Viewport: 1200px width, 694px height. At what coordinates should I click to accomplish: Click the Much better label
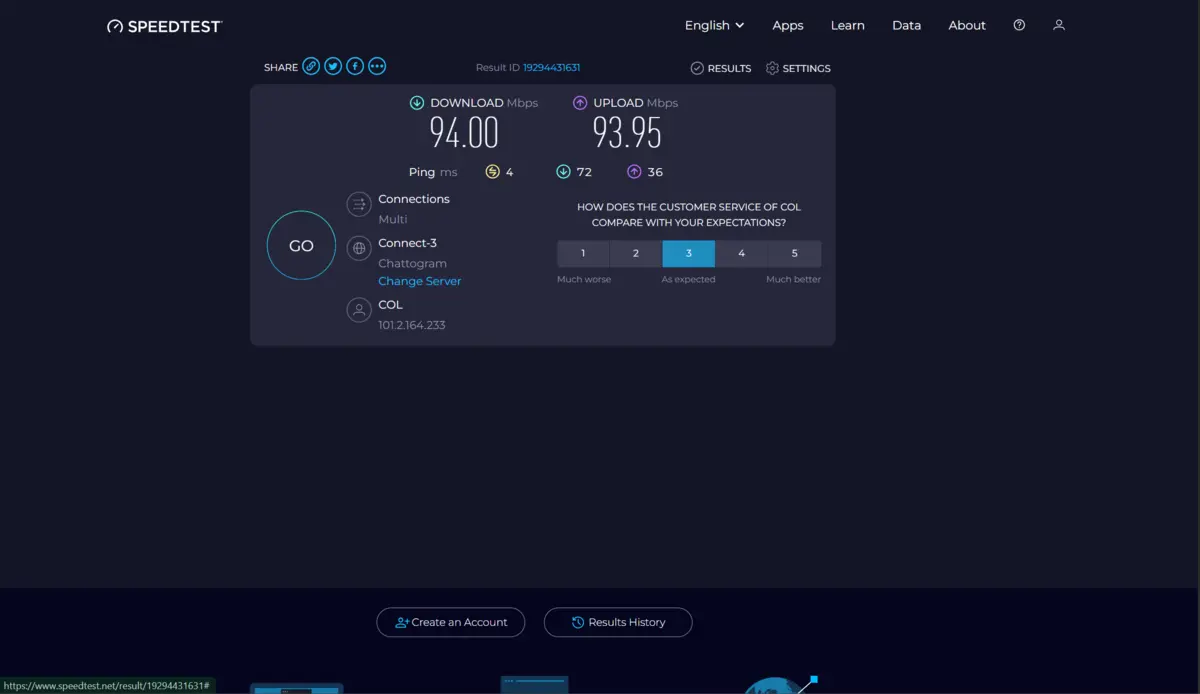[793, 280]
